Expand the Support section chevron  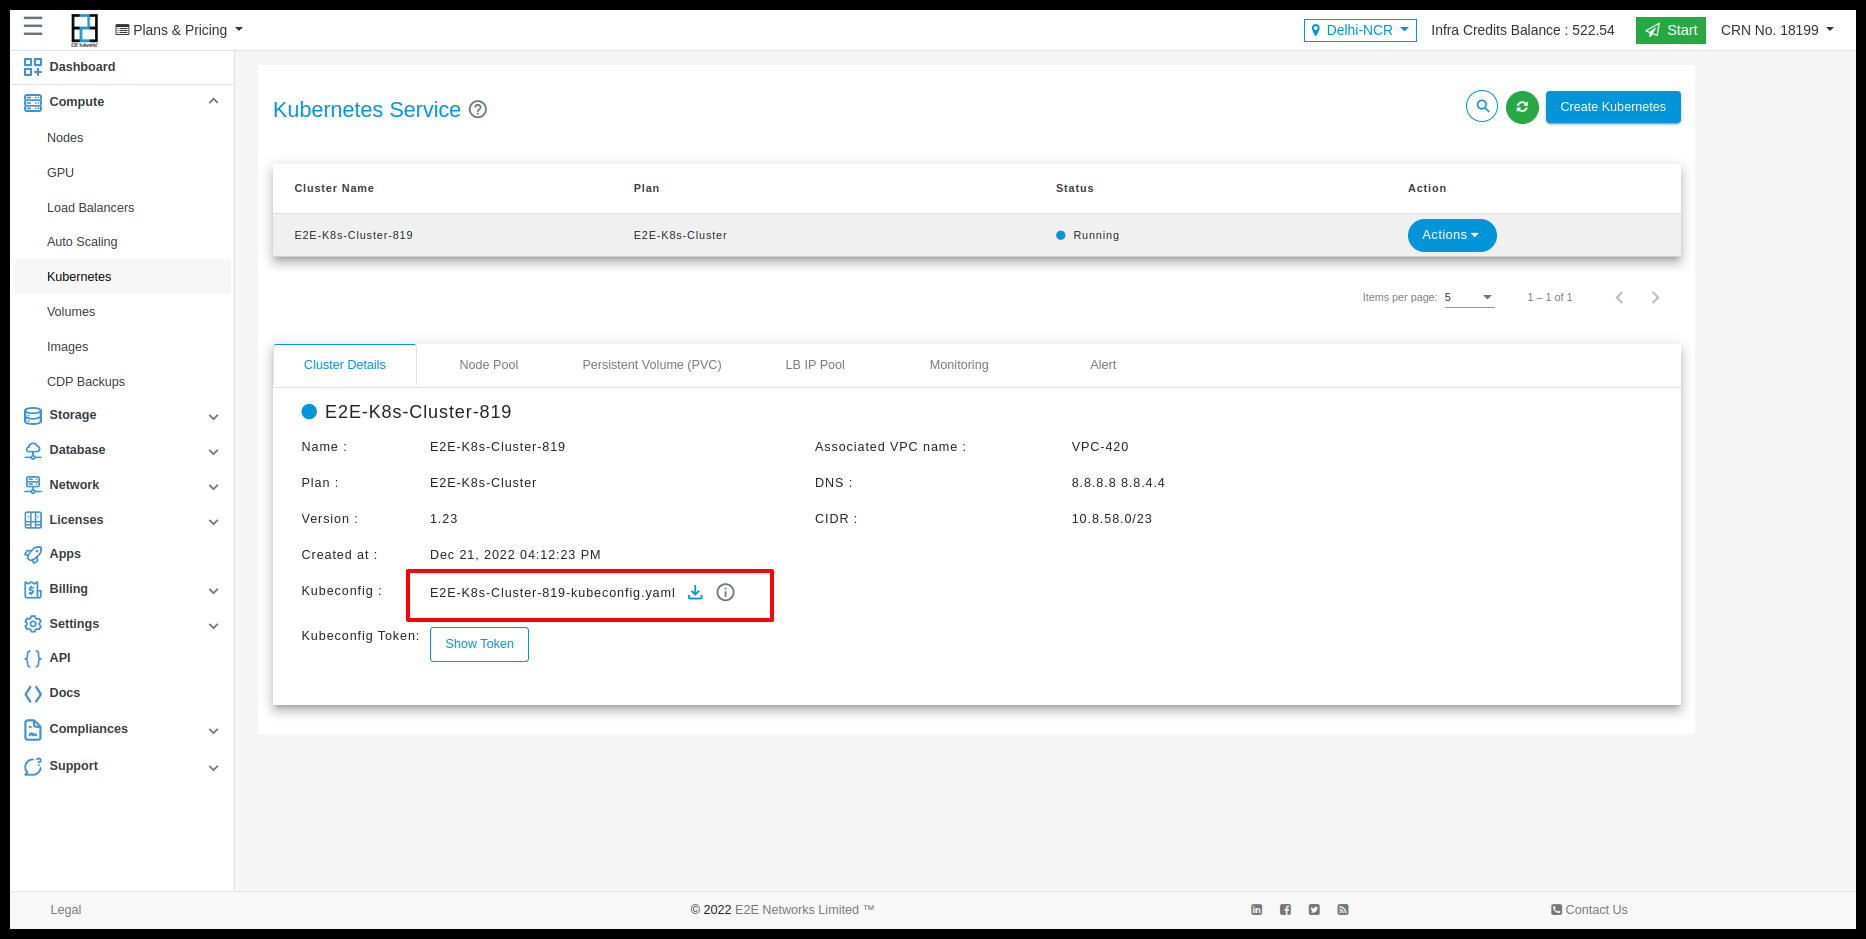(x=213, y=767)
